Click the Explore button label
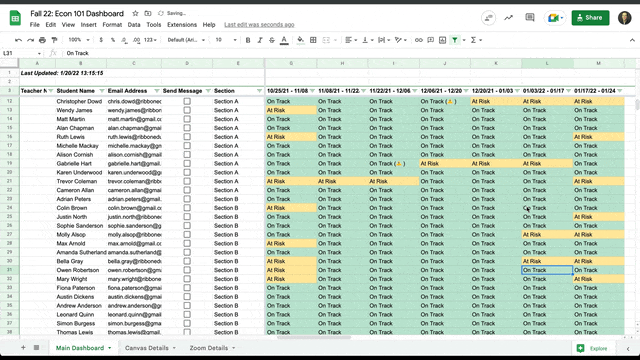This screenshot has height=360, width=640. click(x=598, y=348)
